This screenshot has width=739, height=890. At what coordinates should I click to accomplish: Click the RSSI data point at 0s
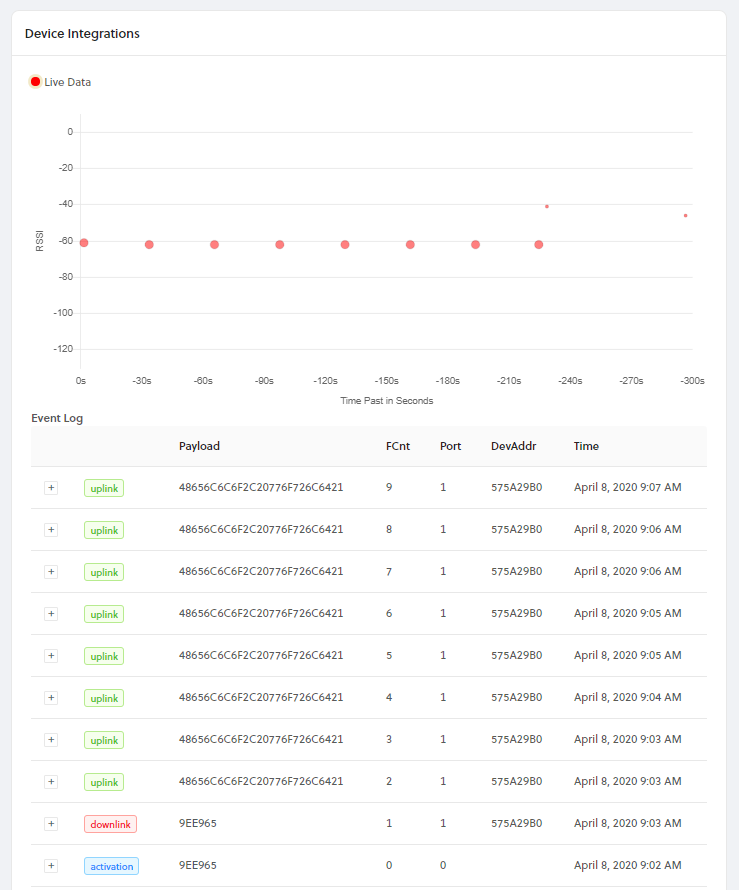pyautogui.click(x=84, y=243)
